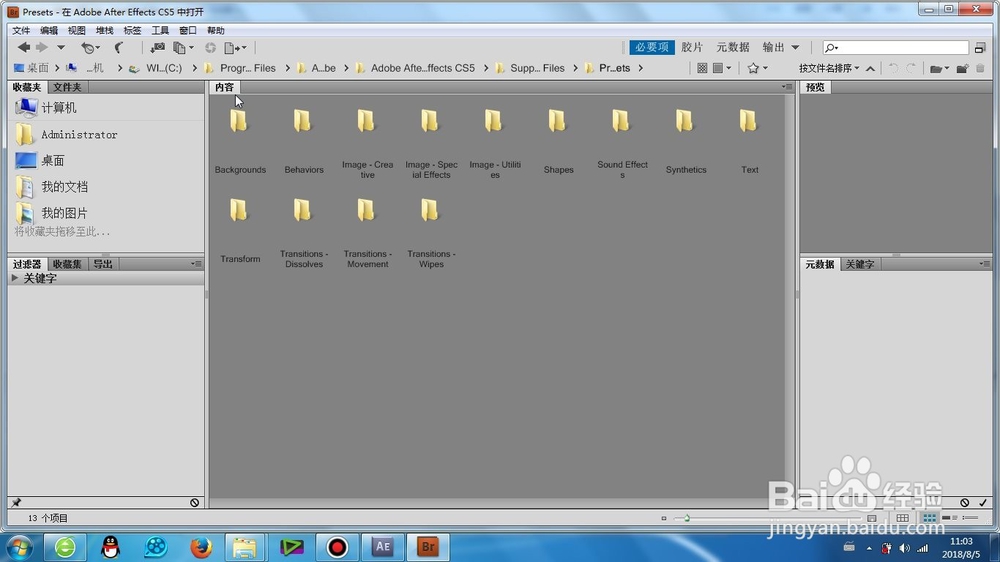Image resolution: width=1000 pixels, height=562 pixels.
Task: Switch to 胶片 workspace
Action: (692, 47)
